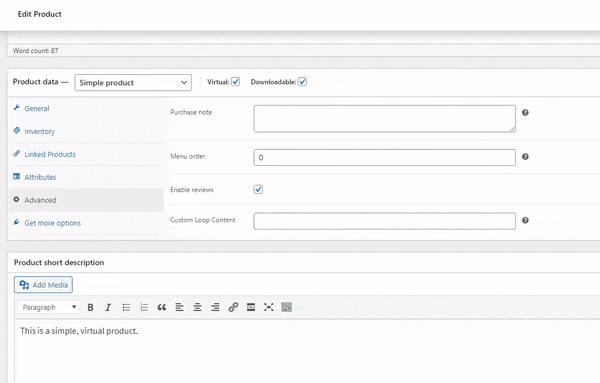
Task: Select the Advanced tab
Action: pos(86,200)
